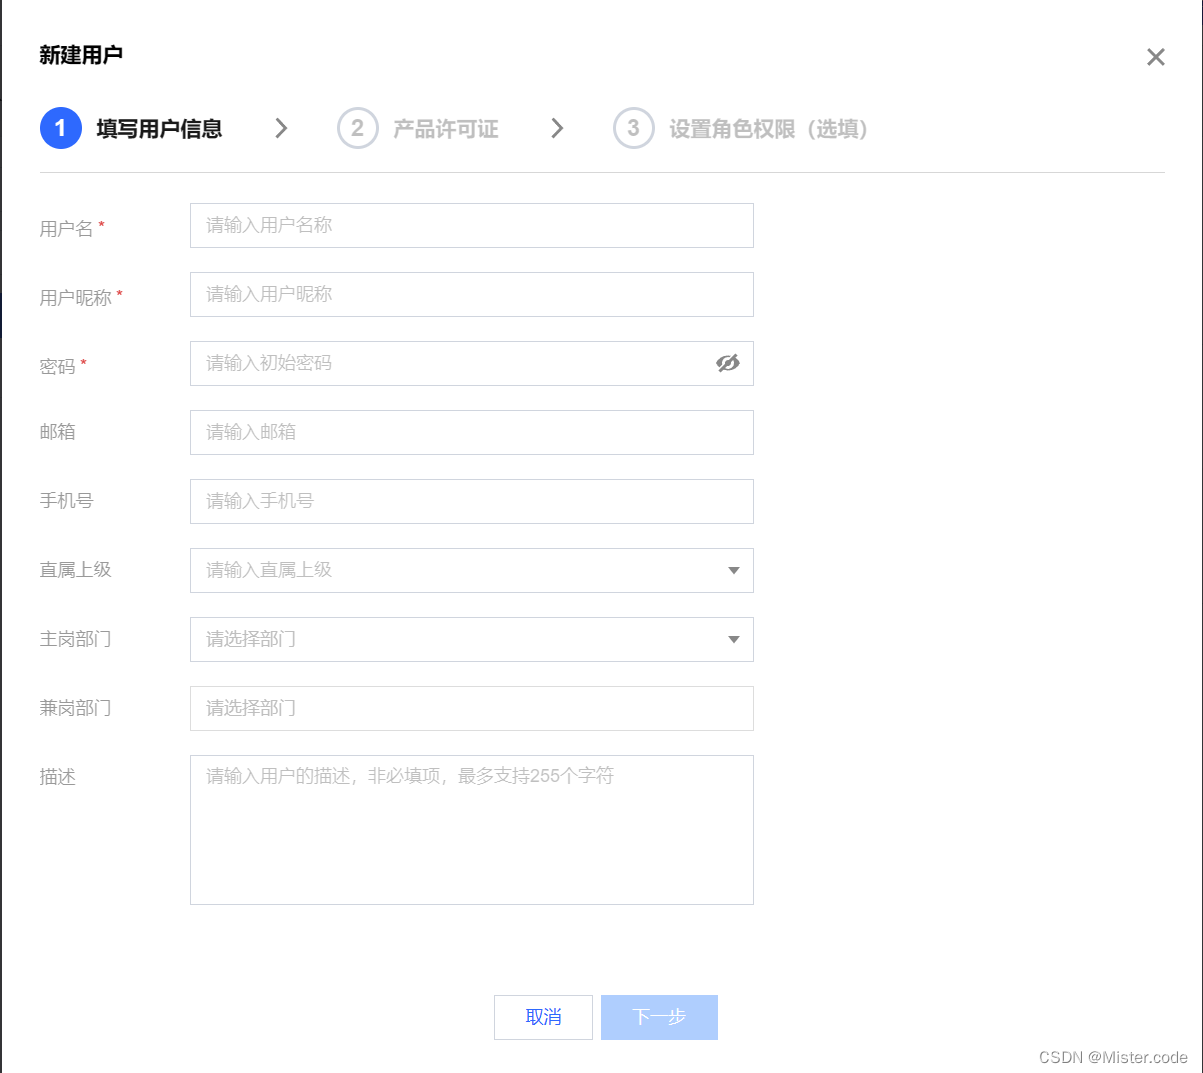Viewport: 1203px width, 1073px height.
Task: Click step 2 circle icon 产品许可证
Action: point(358,128)
